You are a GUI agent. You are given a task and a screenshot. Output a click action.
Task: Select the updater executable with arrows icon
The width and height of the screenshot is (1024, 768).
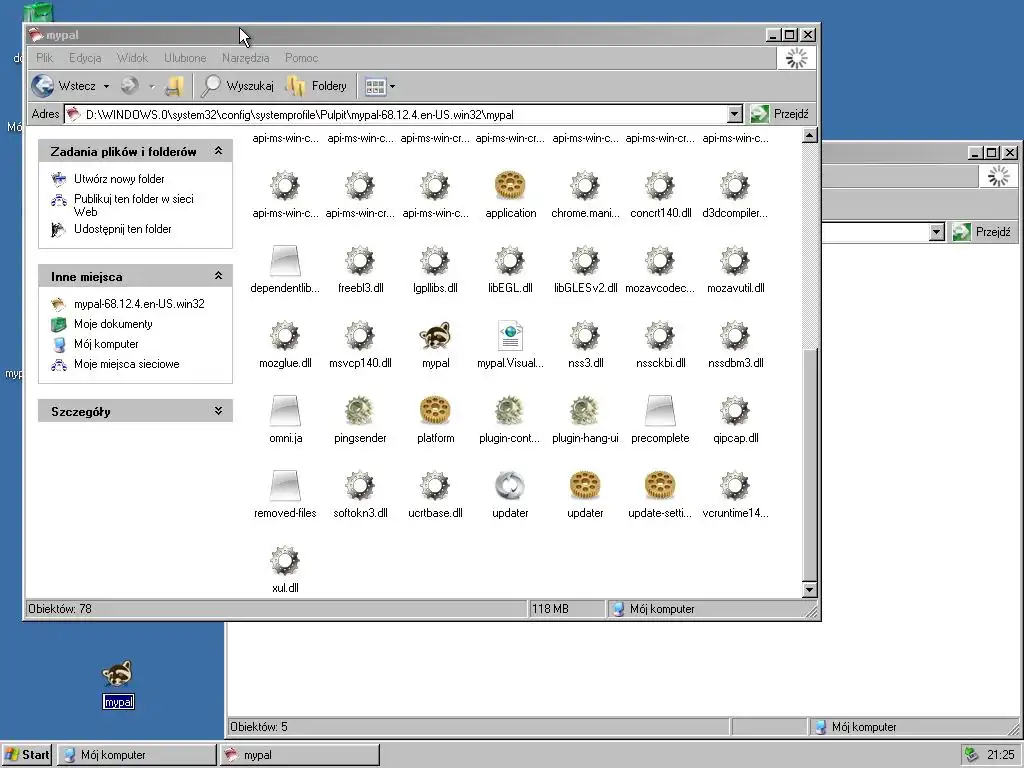click(x=510, y=486)
